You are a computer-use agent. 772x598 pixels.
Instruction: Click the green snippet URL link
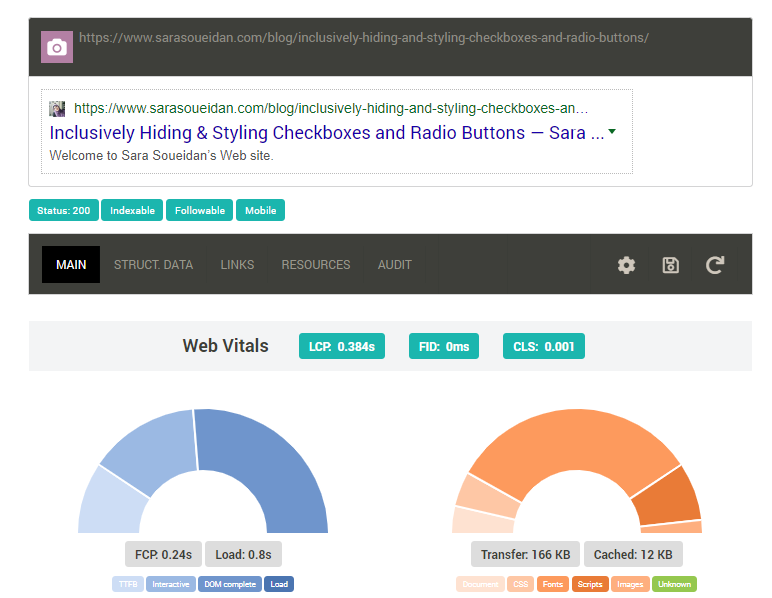coord(331,108)
